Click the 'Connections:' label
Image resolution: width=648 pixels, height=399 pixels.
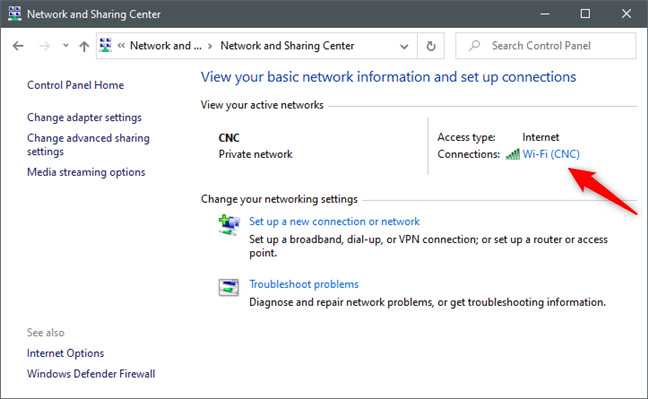tap(469, 154)
